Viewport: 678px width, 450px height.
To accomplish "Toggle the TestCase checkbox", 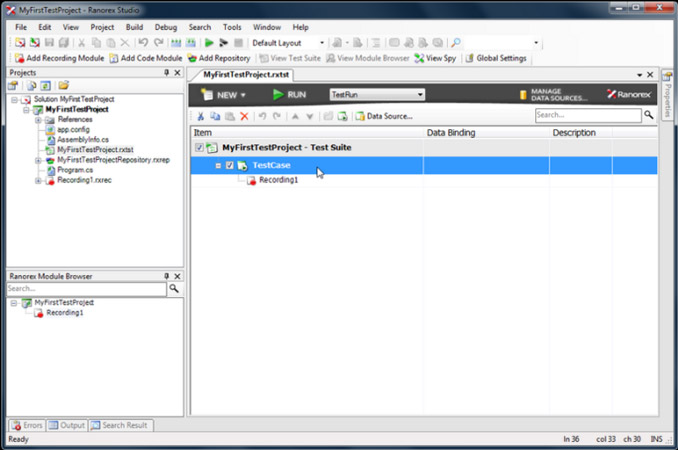I will [x=230, y=165].
